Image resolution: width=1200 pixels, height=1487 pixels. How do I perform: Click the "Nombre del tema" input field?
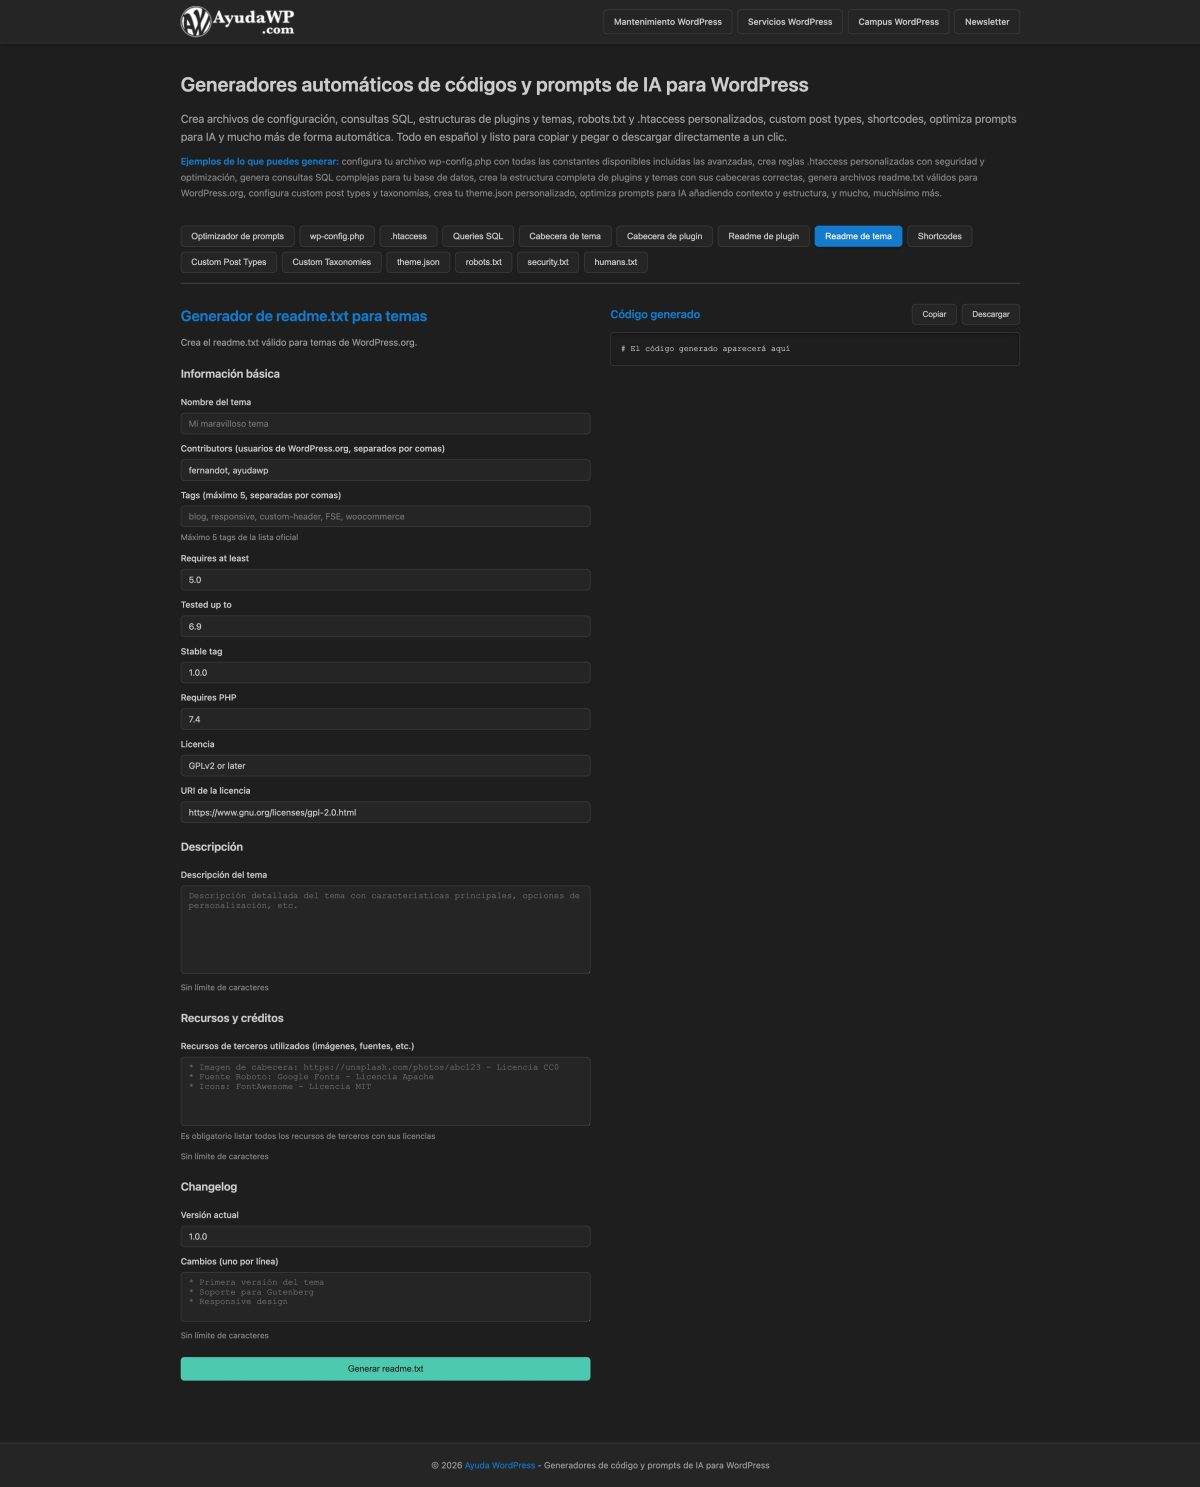[385, 423]
